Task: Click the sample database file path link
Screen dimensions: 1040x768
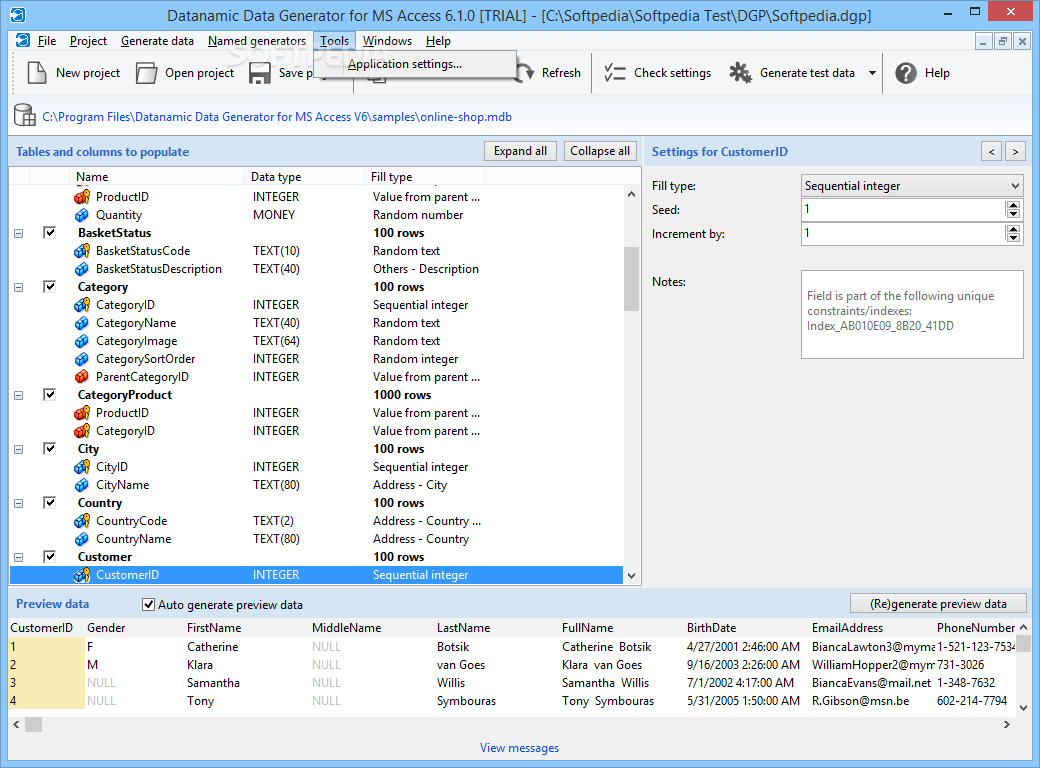Action: [x=277, y=117]
